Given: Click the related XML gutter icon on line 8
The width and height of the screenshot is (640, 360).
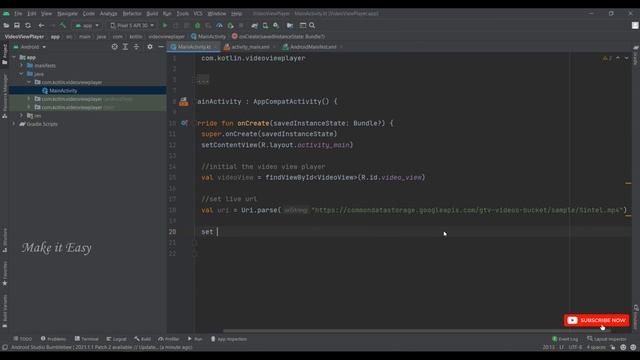Looking at the screenshot, I should [x=184, y=102].
